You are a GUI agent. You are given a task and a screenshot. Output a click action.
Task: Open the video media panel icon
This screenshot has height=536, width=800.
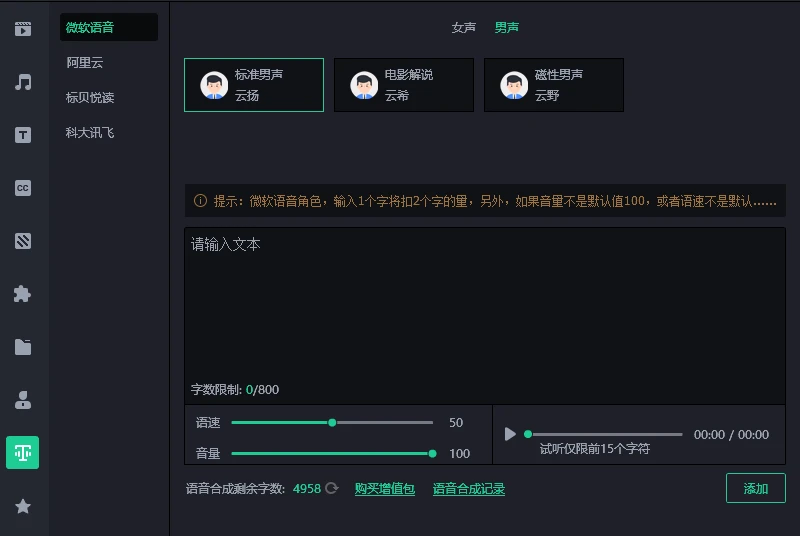tap(23, 29)
